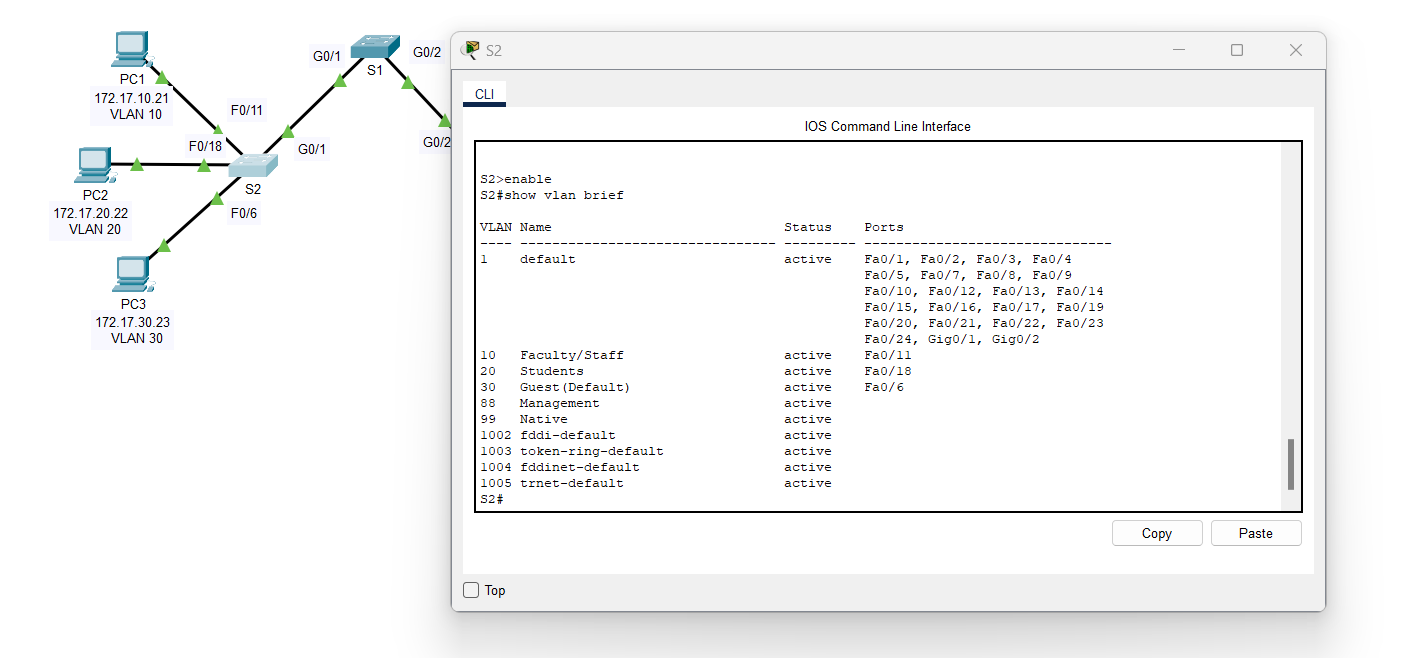The image size is (1401, 658).
Task: Click the green link indicator near F0/11
Action: click(x=217, y=129)
